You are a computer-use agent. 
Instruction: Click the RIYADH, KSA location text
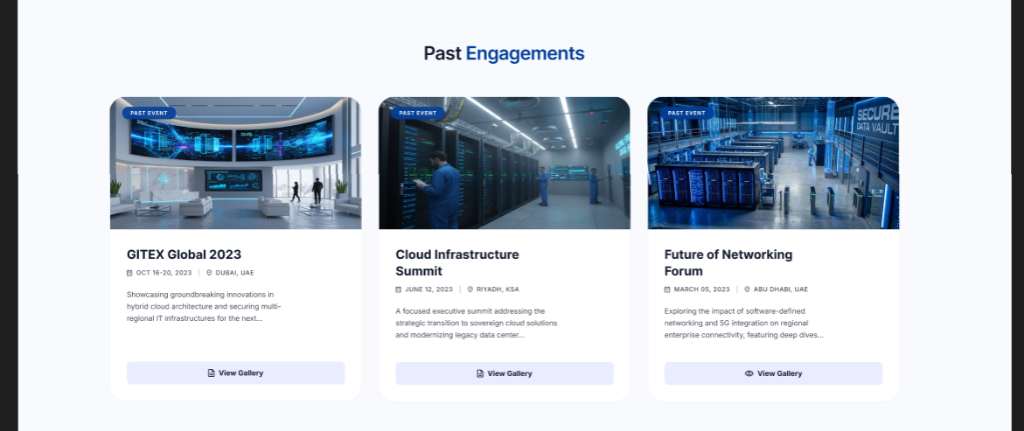[x=498, y=289]
